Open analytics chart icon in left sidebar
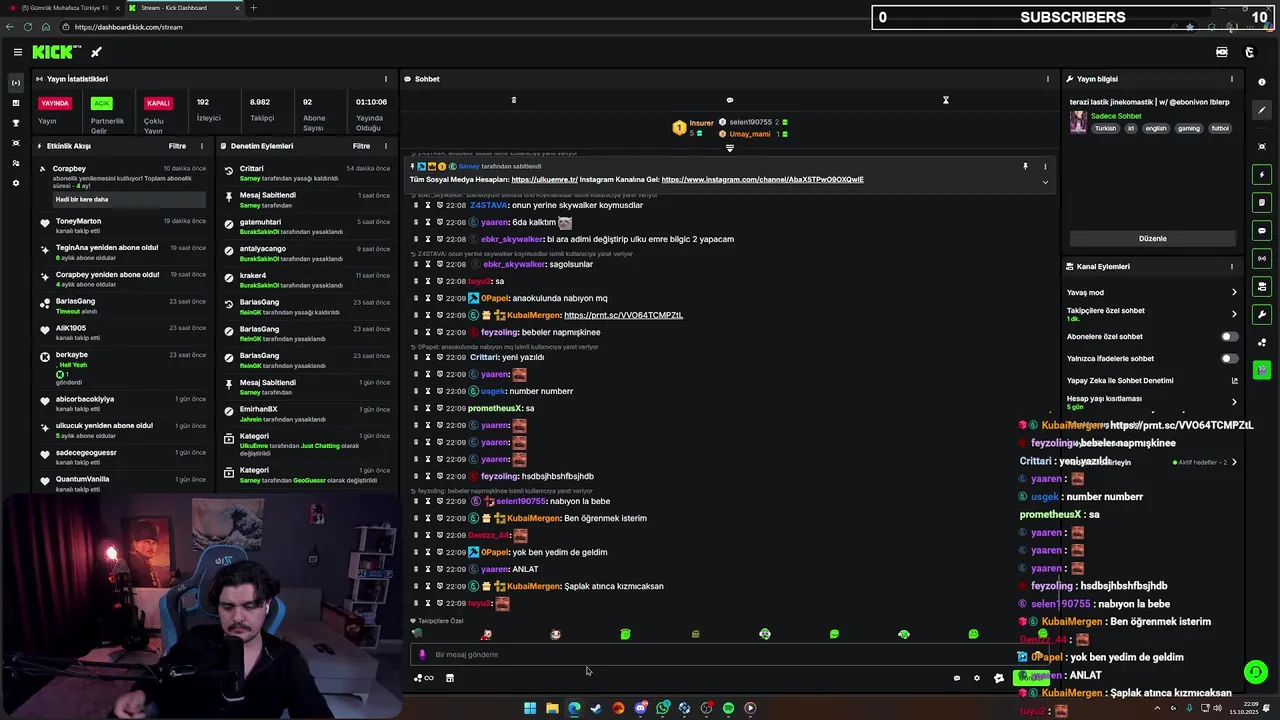The image size is (1280, 720). 15,103
